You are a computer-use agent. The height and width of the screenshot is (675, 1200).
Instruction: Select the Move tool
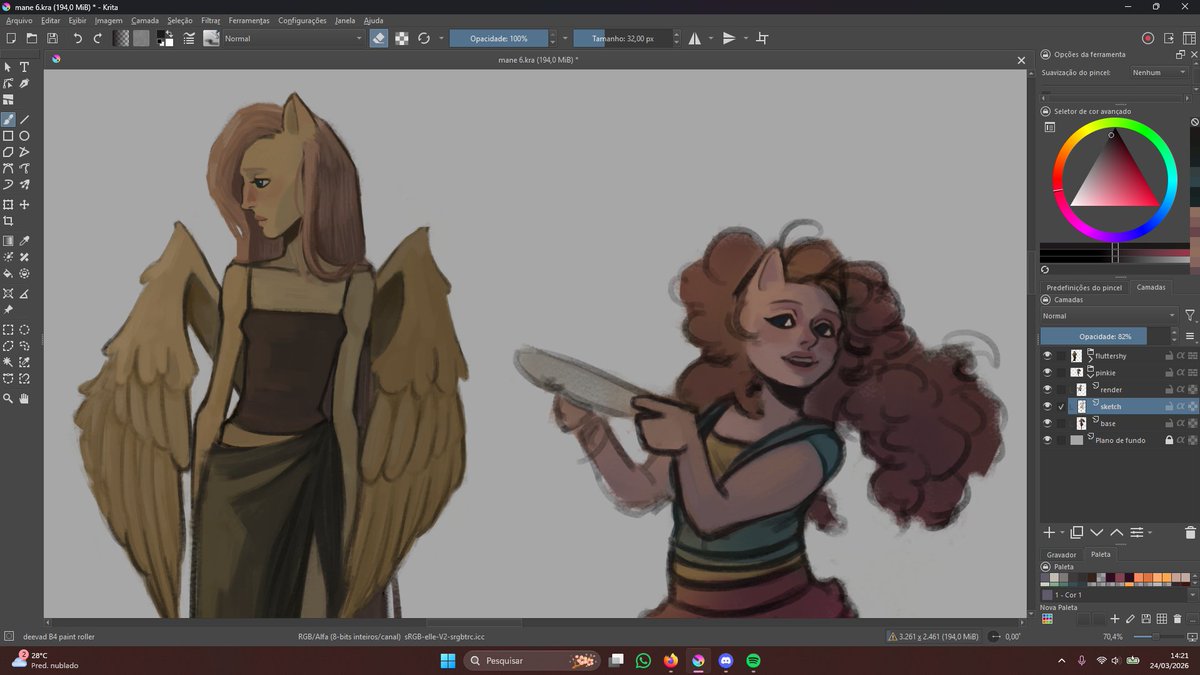coord(25,205)
